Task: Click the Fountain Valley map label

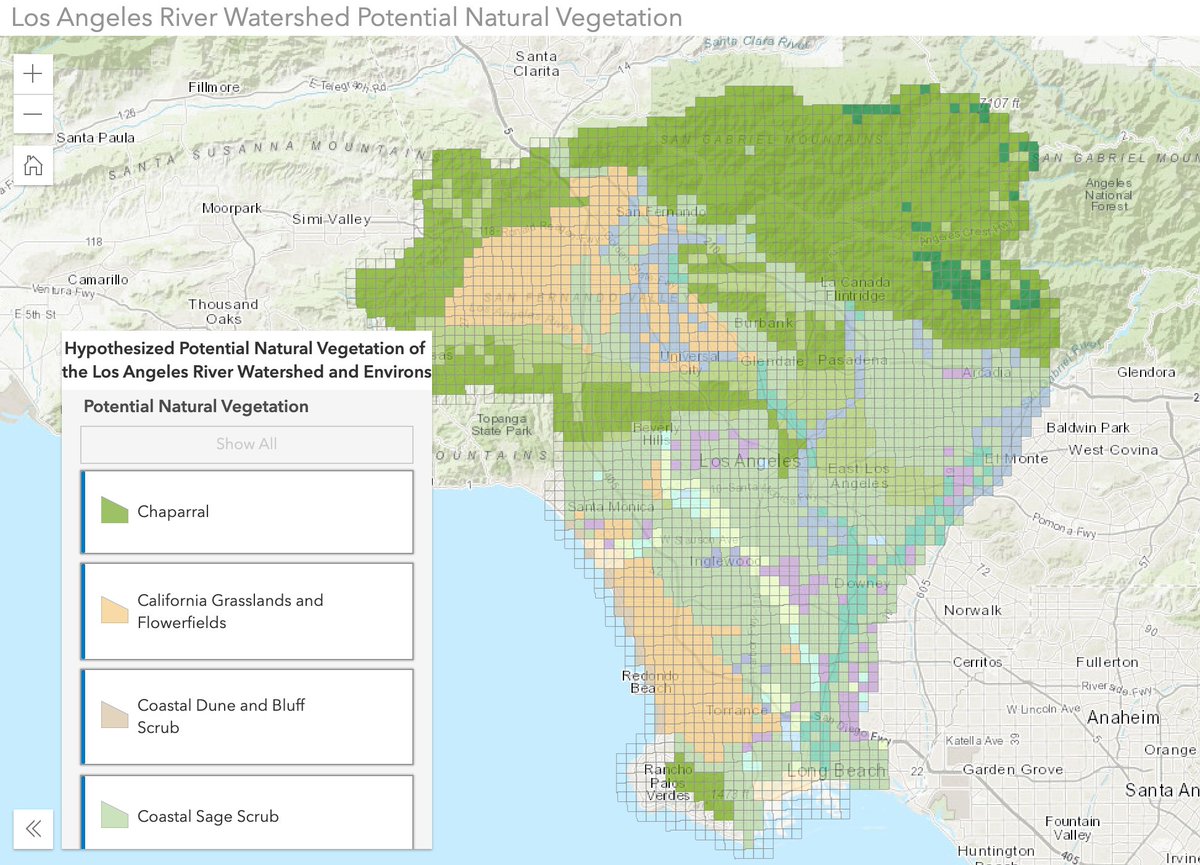Action: point(1071,828)
